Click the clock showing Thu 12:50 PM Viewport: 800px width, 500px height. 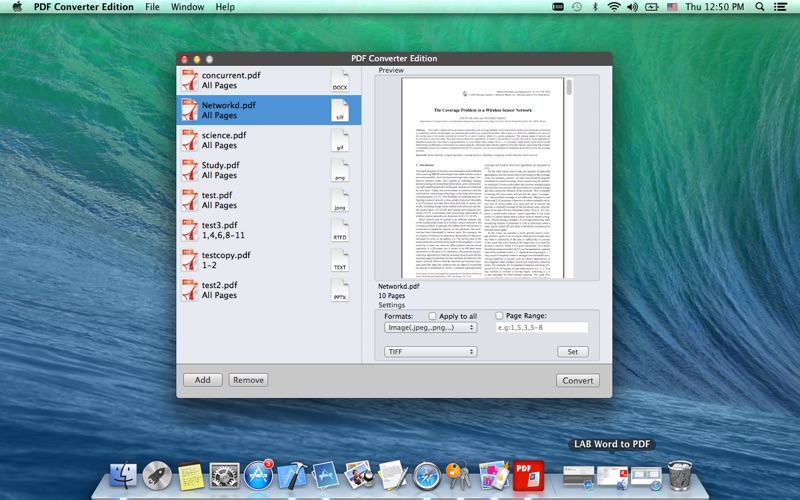point(714,7)
